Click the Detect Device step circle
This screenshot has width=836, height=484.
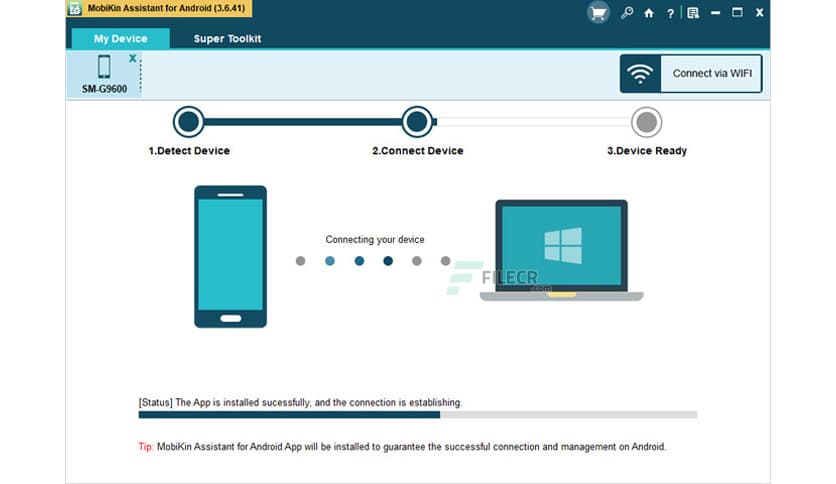[189, 122]
